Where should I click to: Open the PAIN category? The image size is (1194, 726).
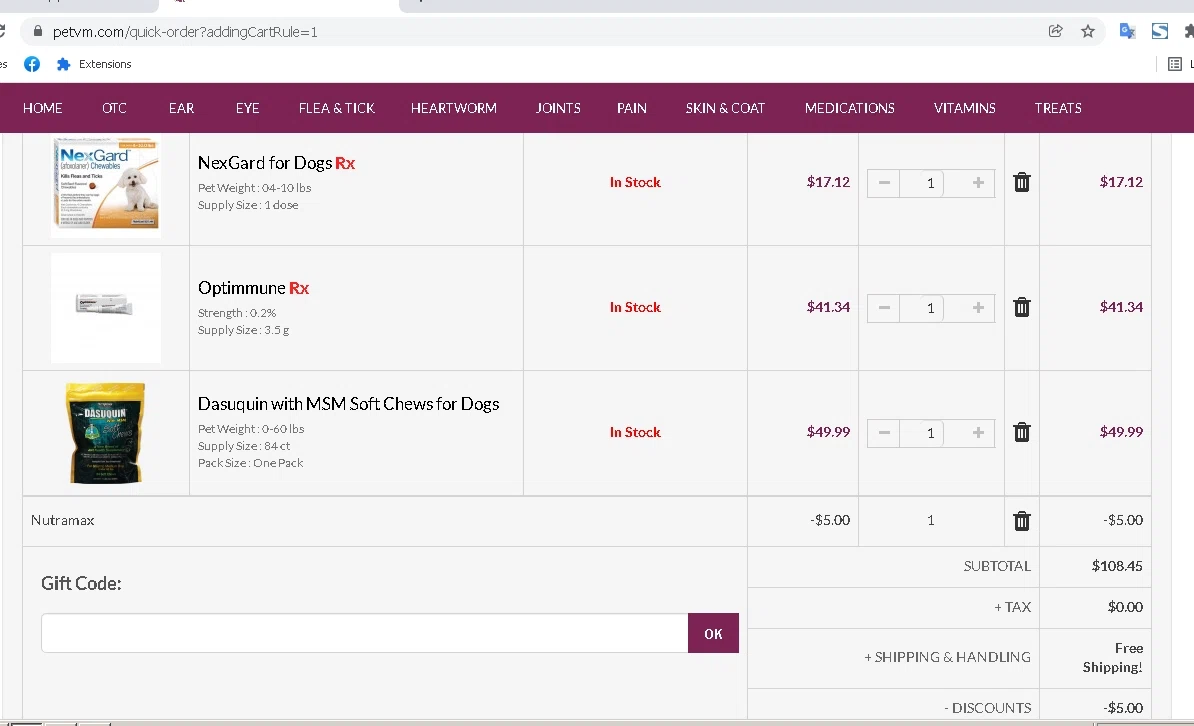pyautogui.click(x=632, y=108)
